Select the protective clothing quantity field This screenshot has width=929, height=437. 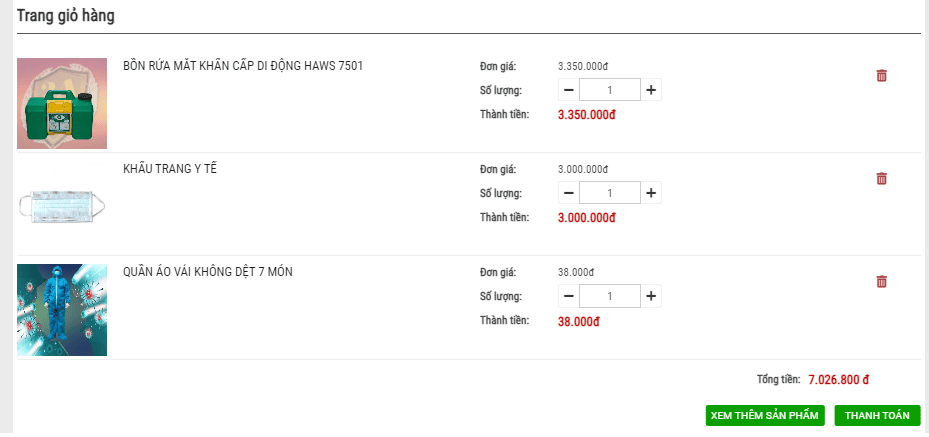pyautogui.click(x=610, y=296)
